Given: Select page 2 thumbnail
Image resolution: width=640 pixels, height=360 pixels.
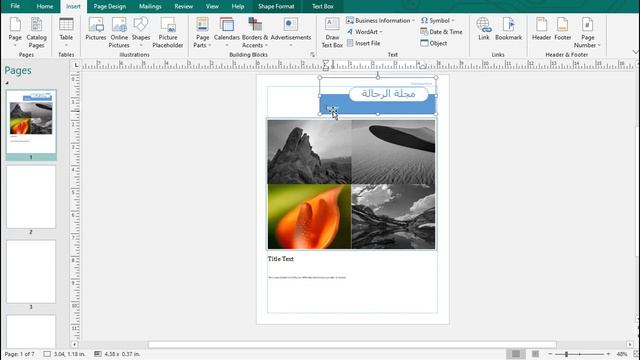Looking at the screenshot, I should pos(31,197).
